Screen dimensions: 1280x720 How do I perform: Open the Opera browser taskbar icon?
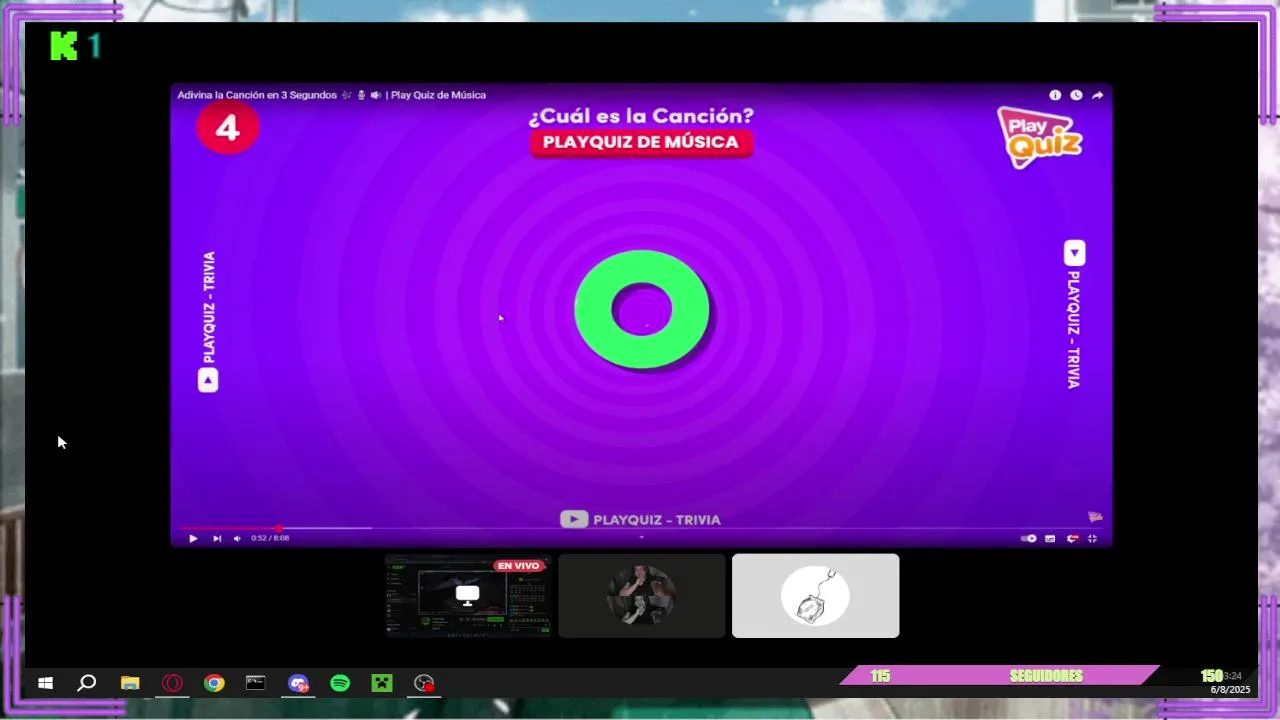[172, 683]
